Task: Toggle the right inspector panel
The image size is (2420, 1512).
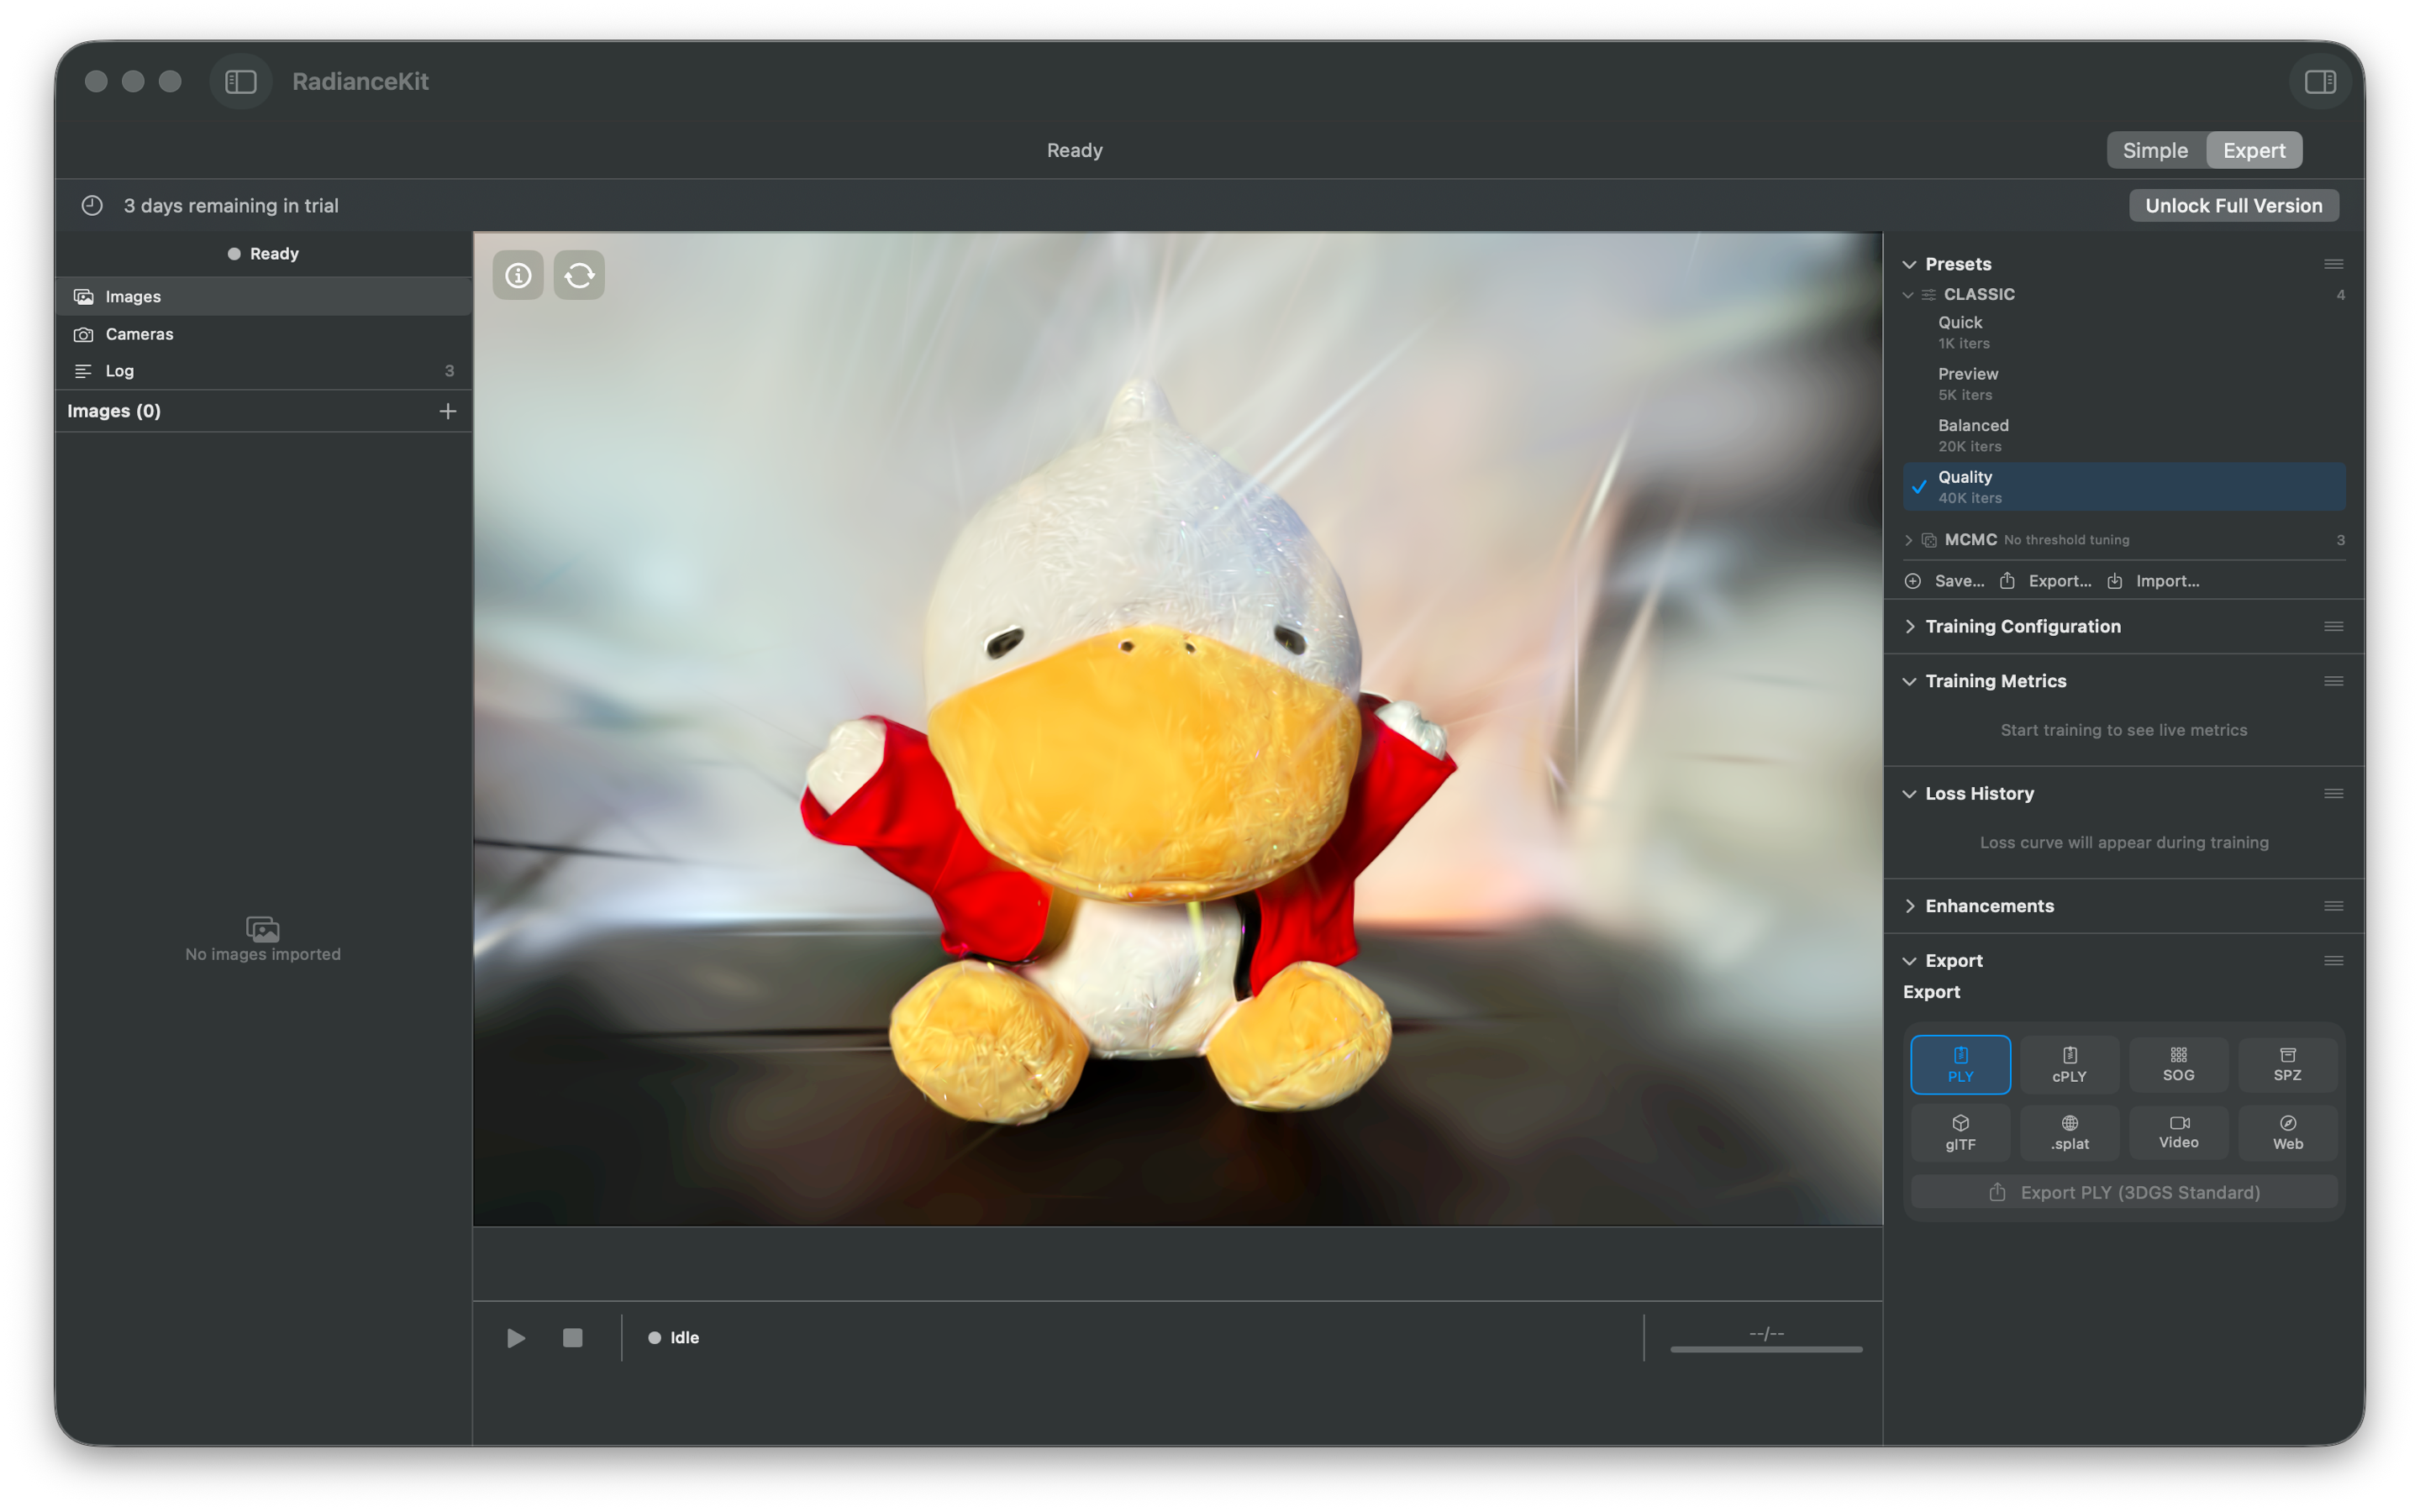Action: [x=2320, y=81]
